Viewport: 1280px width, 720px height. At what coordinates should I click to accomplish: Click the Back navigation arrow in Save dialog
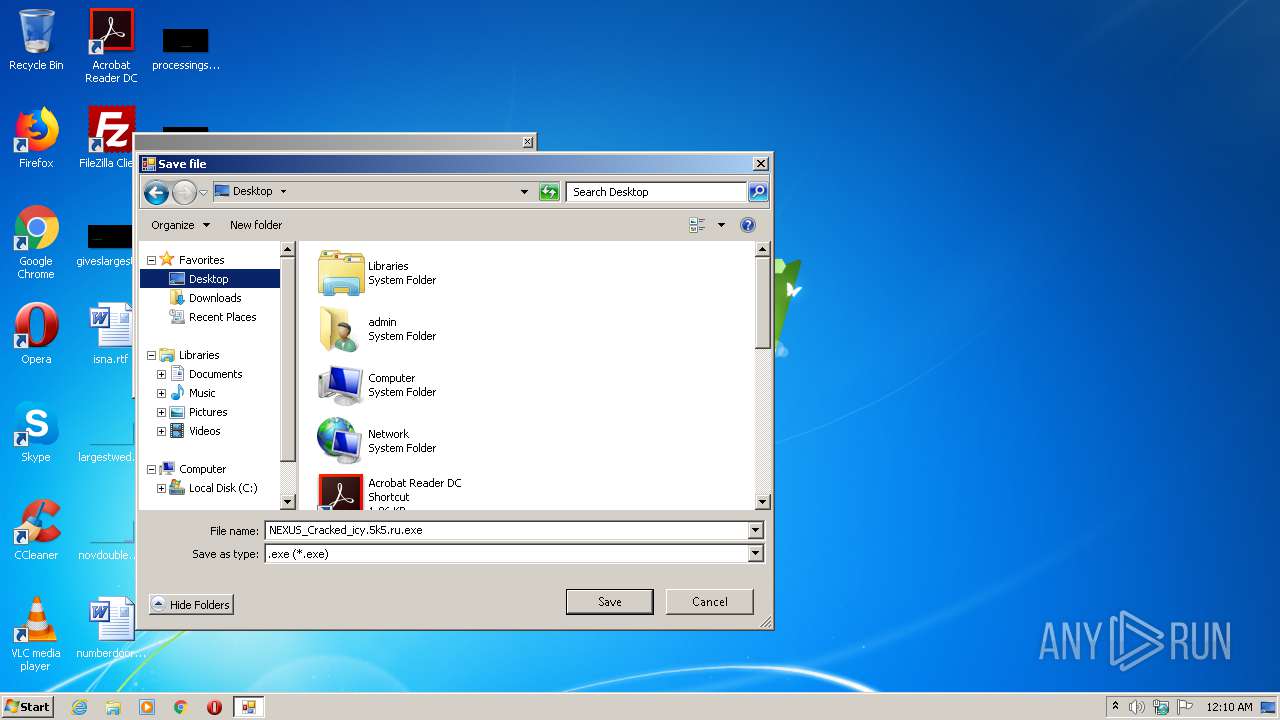tap(156, 192)
